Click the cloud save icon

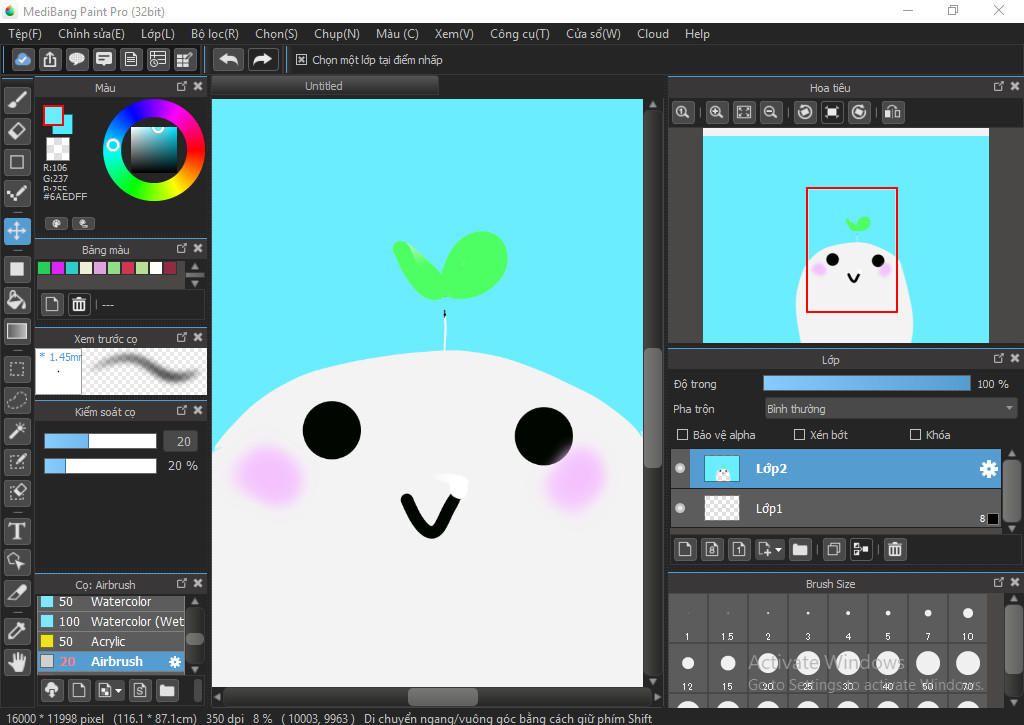[x=23, y=59]
